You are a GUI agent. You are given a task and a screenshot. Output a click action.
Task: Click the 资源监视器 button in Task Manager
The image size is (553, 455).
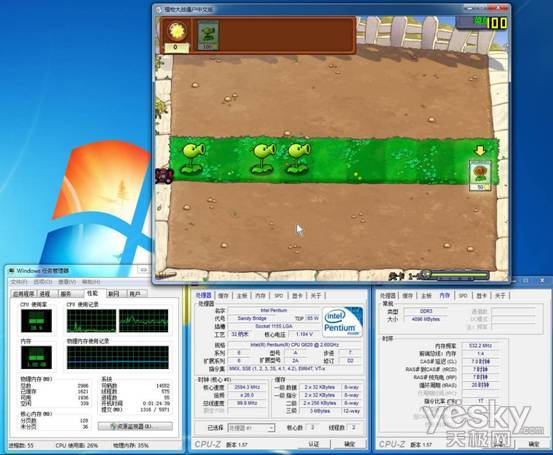tap(135, 426)
